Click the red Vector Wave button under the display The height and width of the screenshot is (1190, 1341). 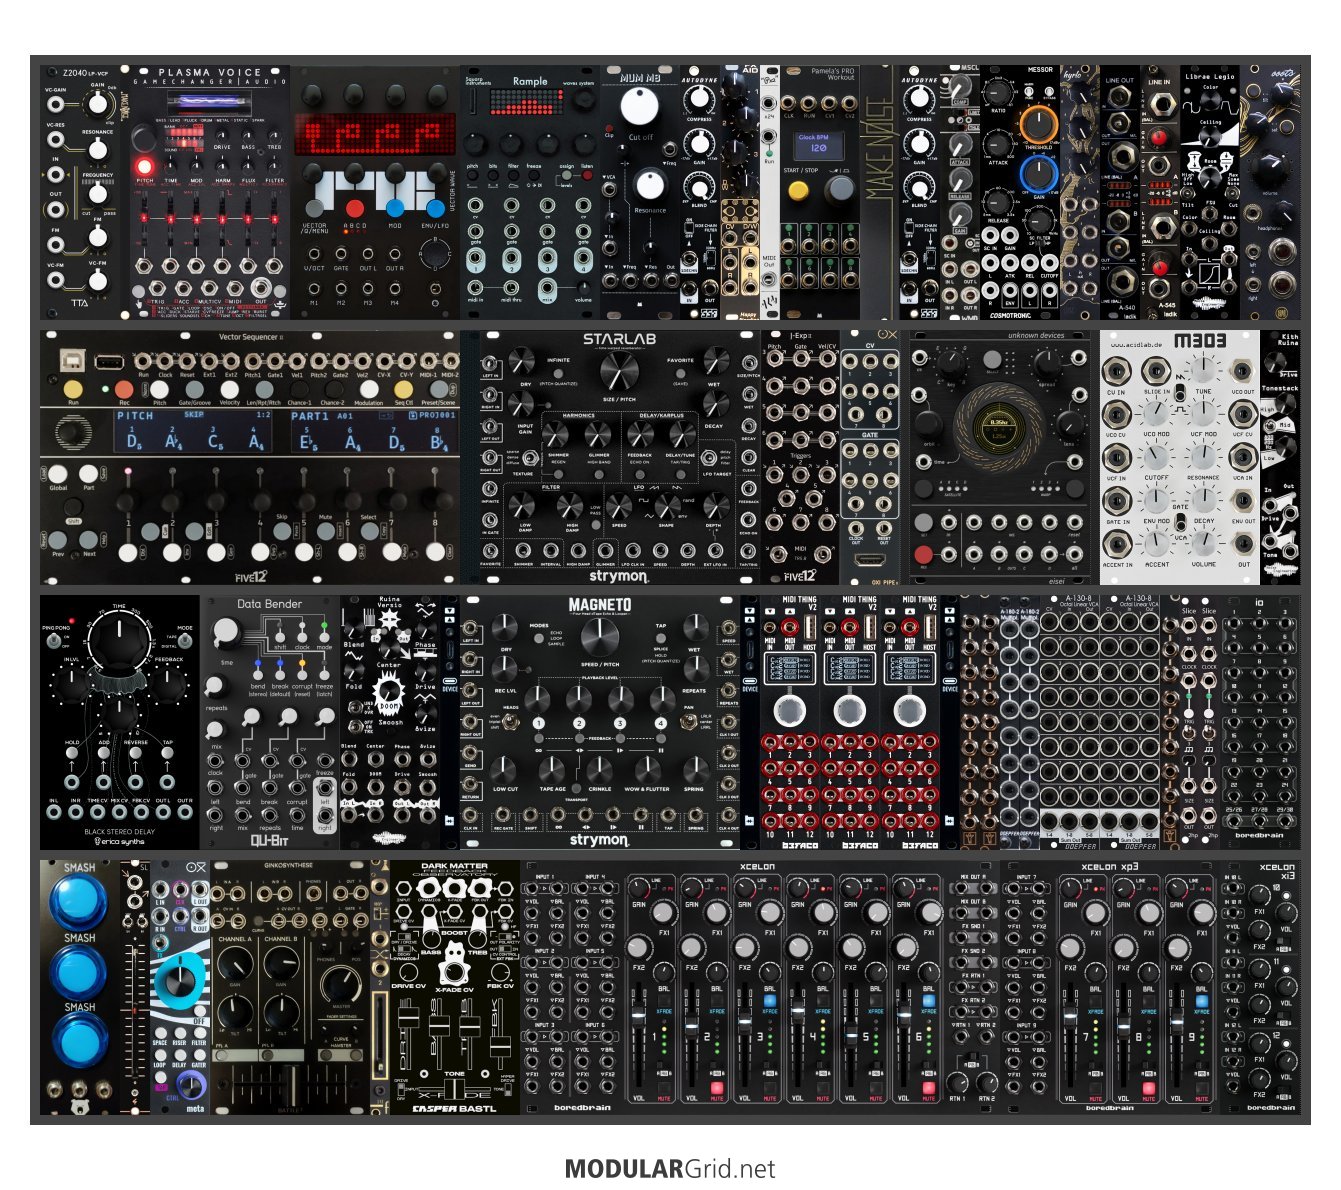click(354, 208)
